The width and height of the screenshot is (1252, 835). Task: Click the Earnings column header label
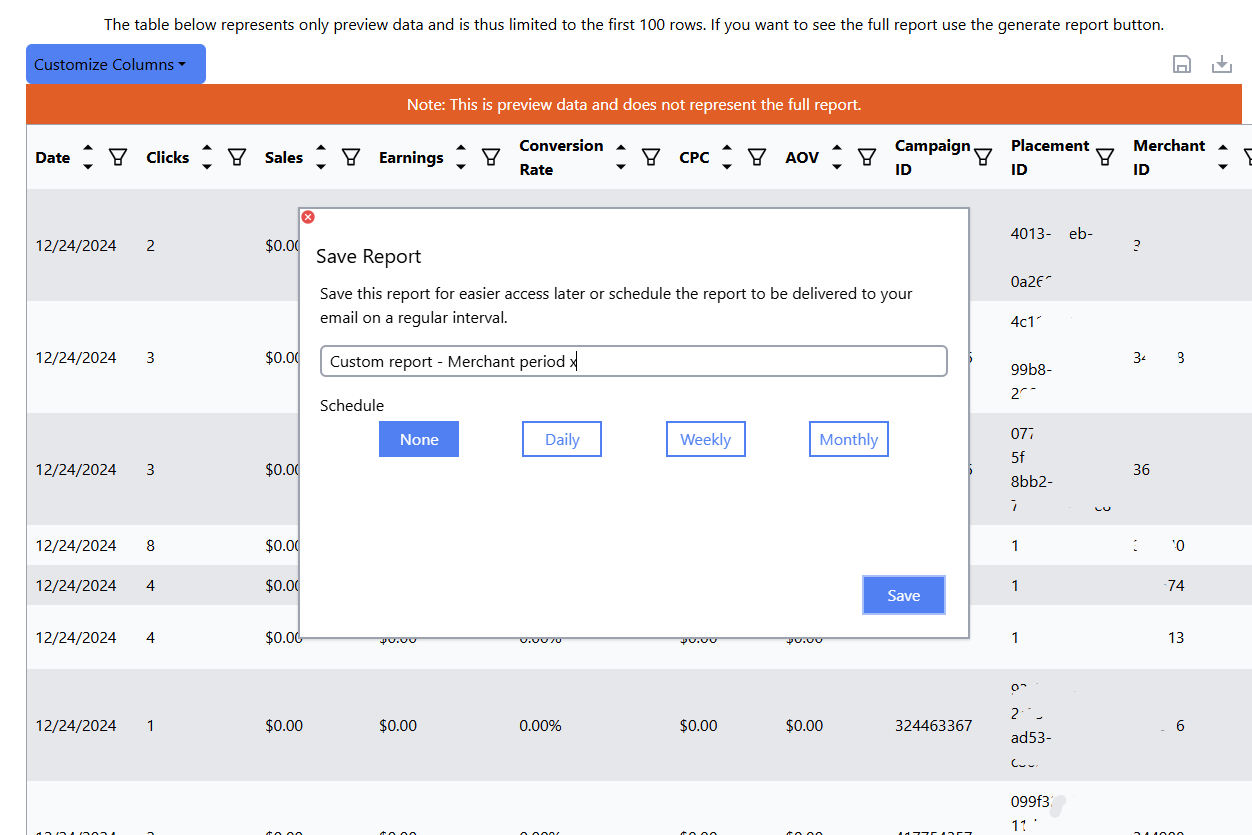(411, 157)
